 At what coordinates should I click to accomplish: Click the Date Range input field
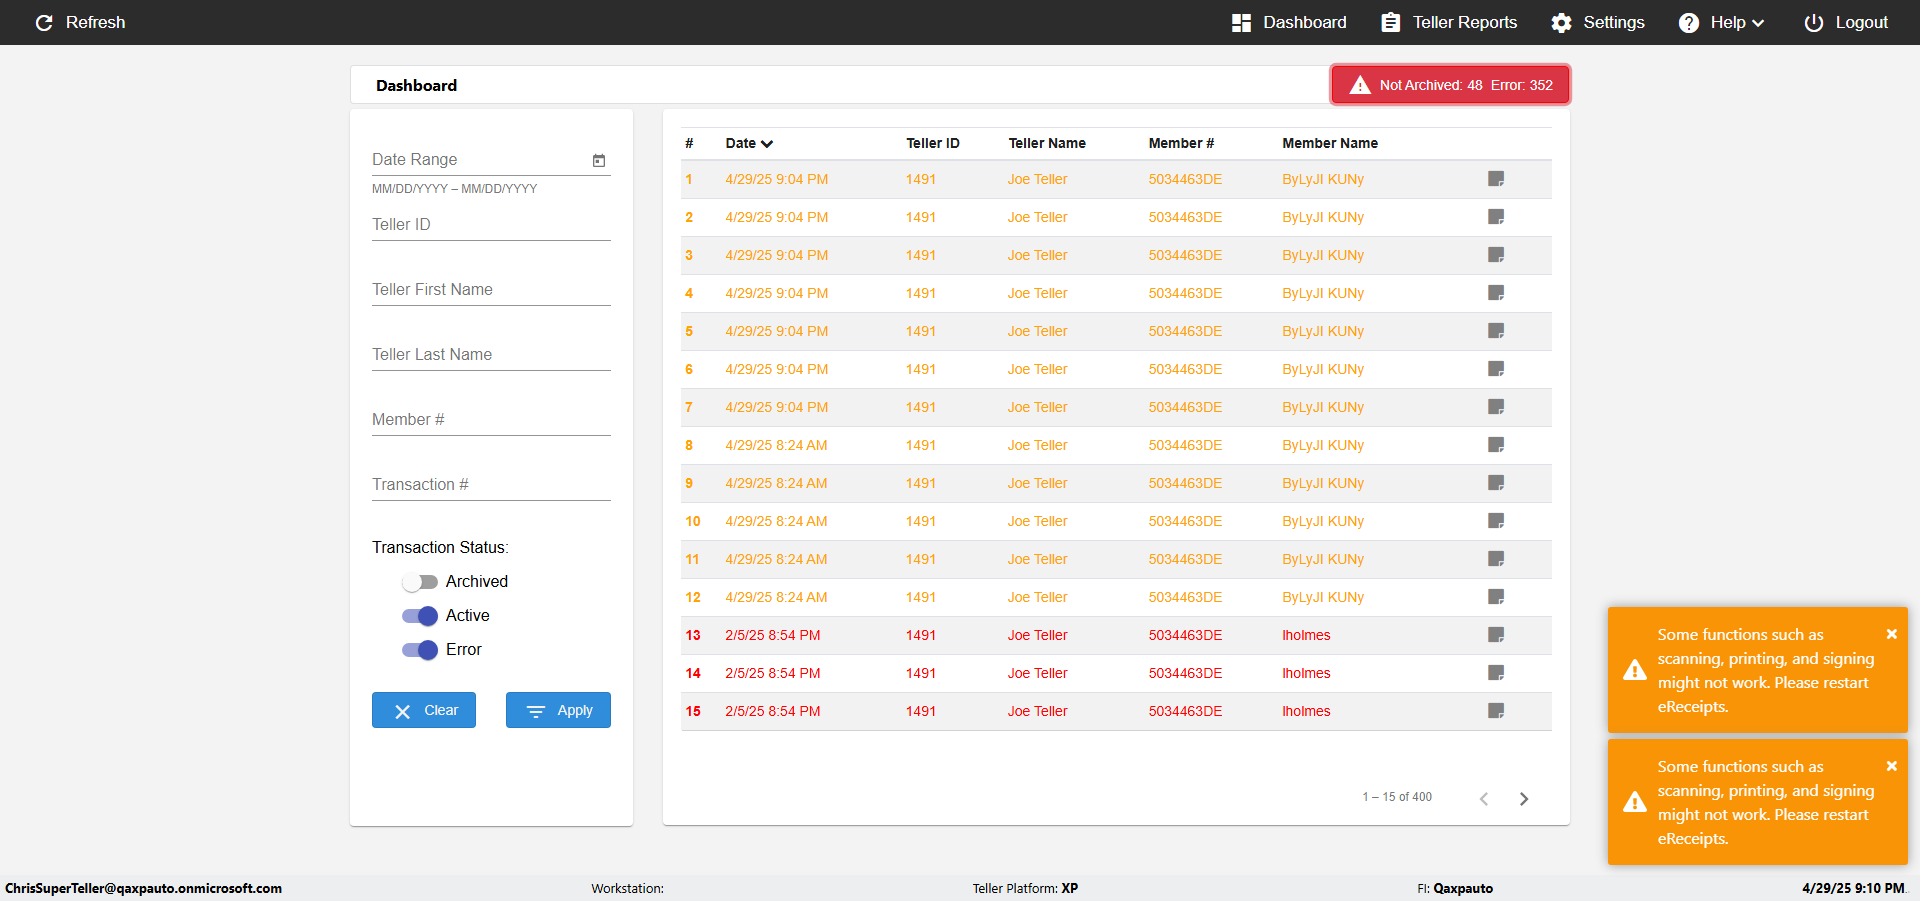480,160
